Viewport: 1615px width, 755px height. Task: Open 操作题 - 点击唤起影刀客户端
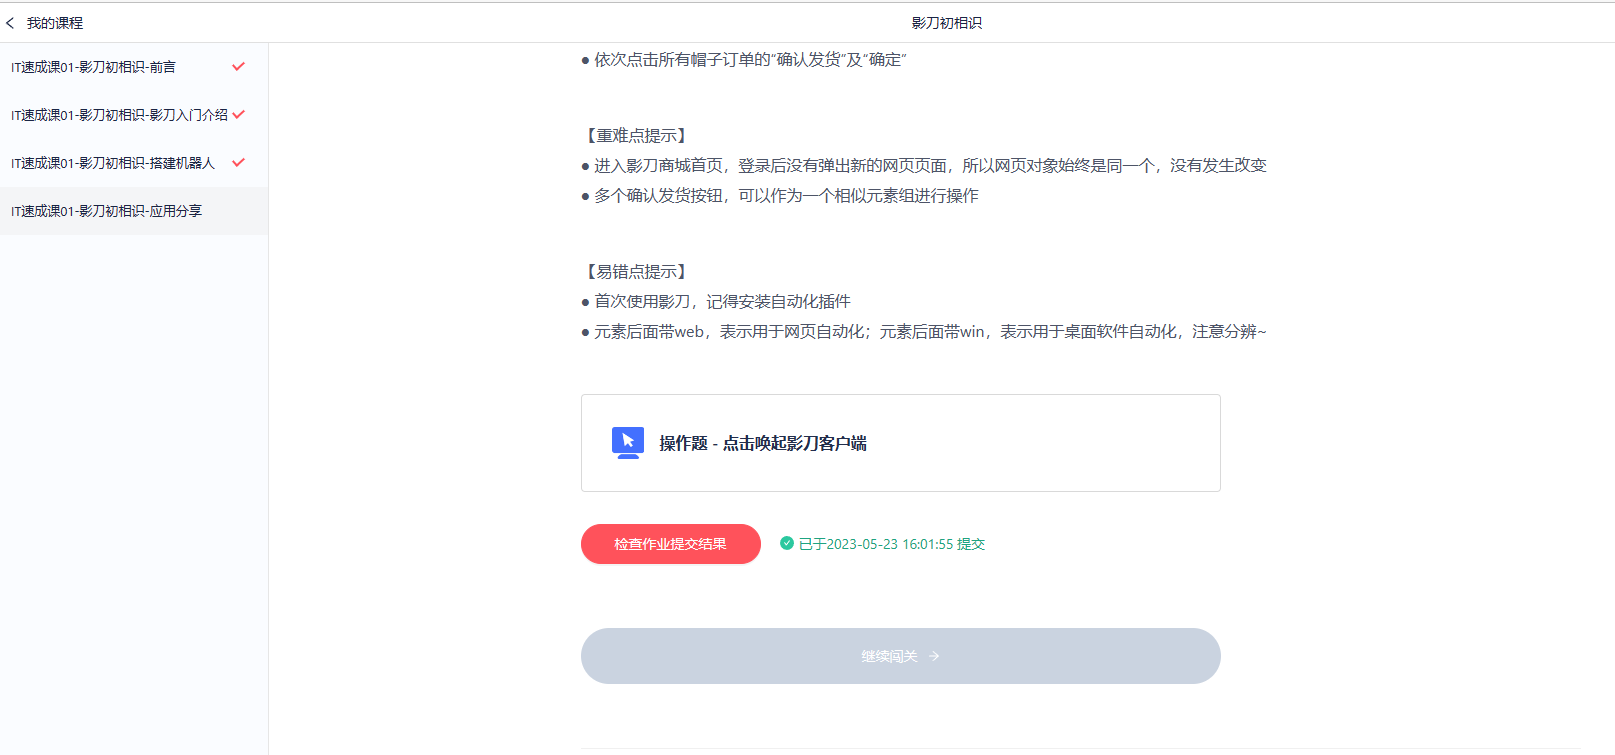coord(900,443)
